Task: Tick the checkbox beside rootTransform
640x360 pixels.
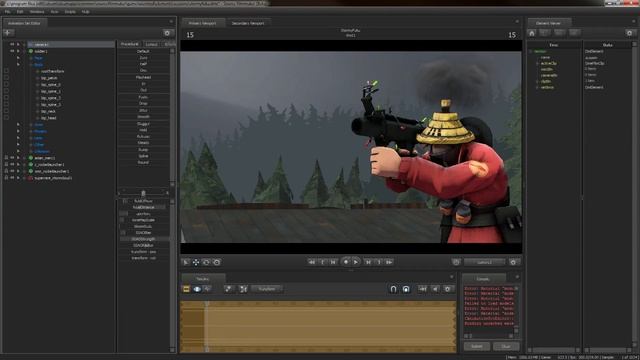Action: (x=6, y=71)
